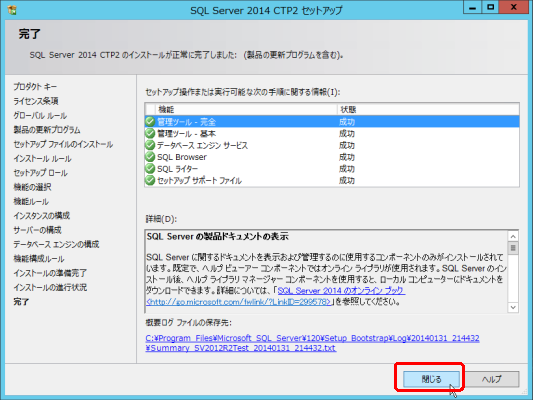Click the green check icon beside SQL ライター
Image resolution: width=533 pixels, height=400 pixels.
click(x=150, y=169)
